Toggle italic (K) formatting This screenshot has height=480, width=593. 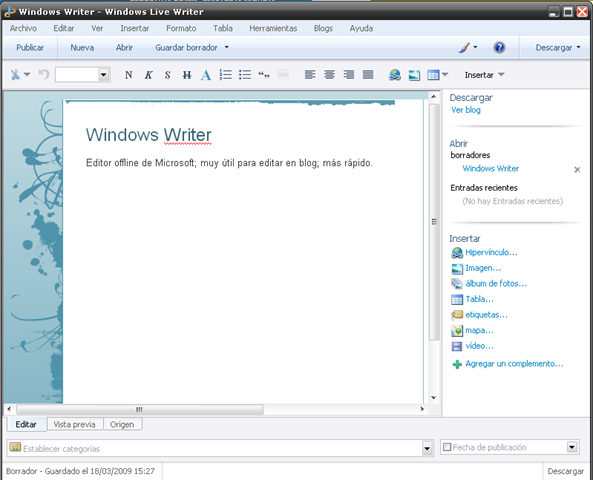coord(148,75)
